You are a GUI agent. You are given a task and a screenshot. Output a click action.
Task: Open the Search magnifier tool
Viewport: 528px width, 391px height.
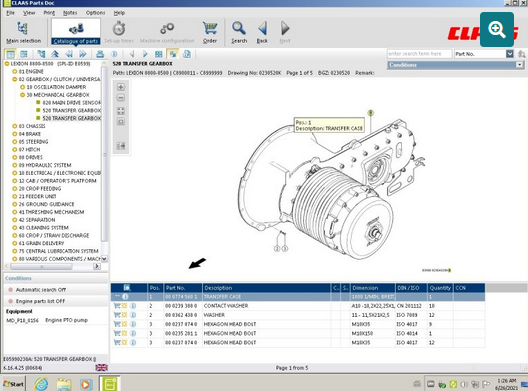point(239,32)
